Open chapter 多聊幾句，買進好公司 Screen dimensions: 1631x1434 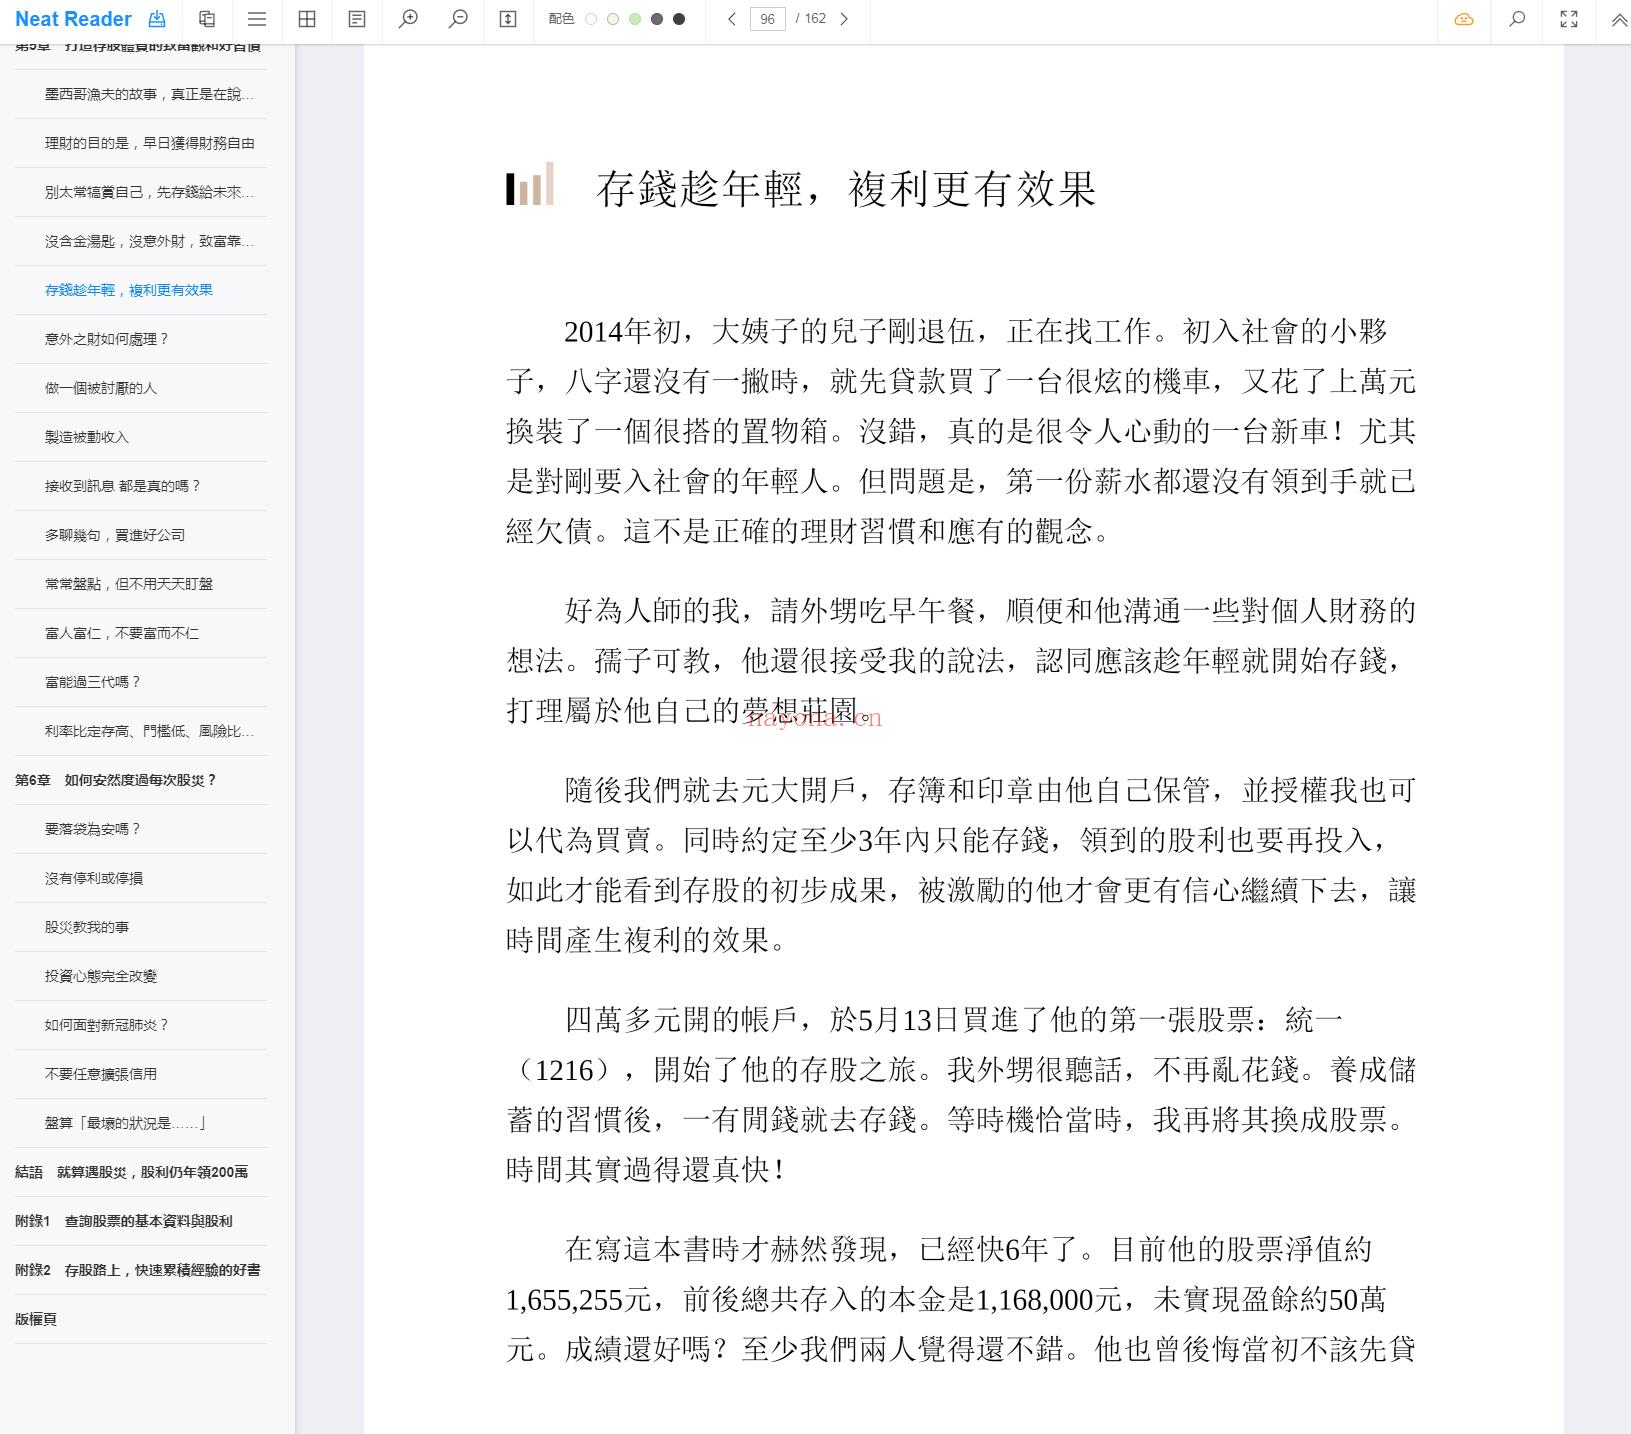pyautogui.click(x=115, y=535)
